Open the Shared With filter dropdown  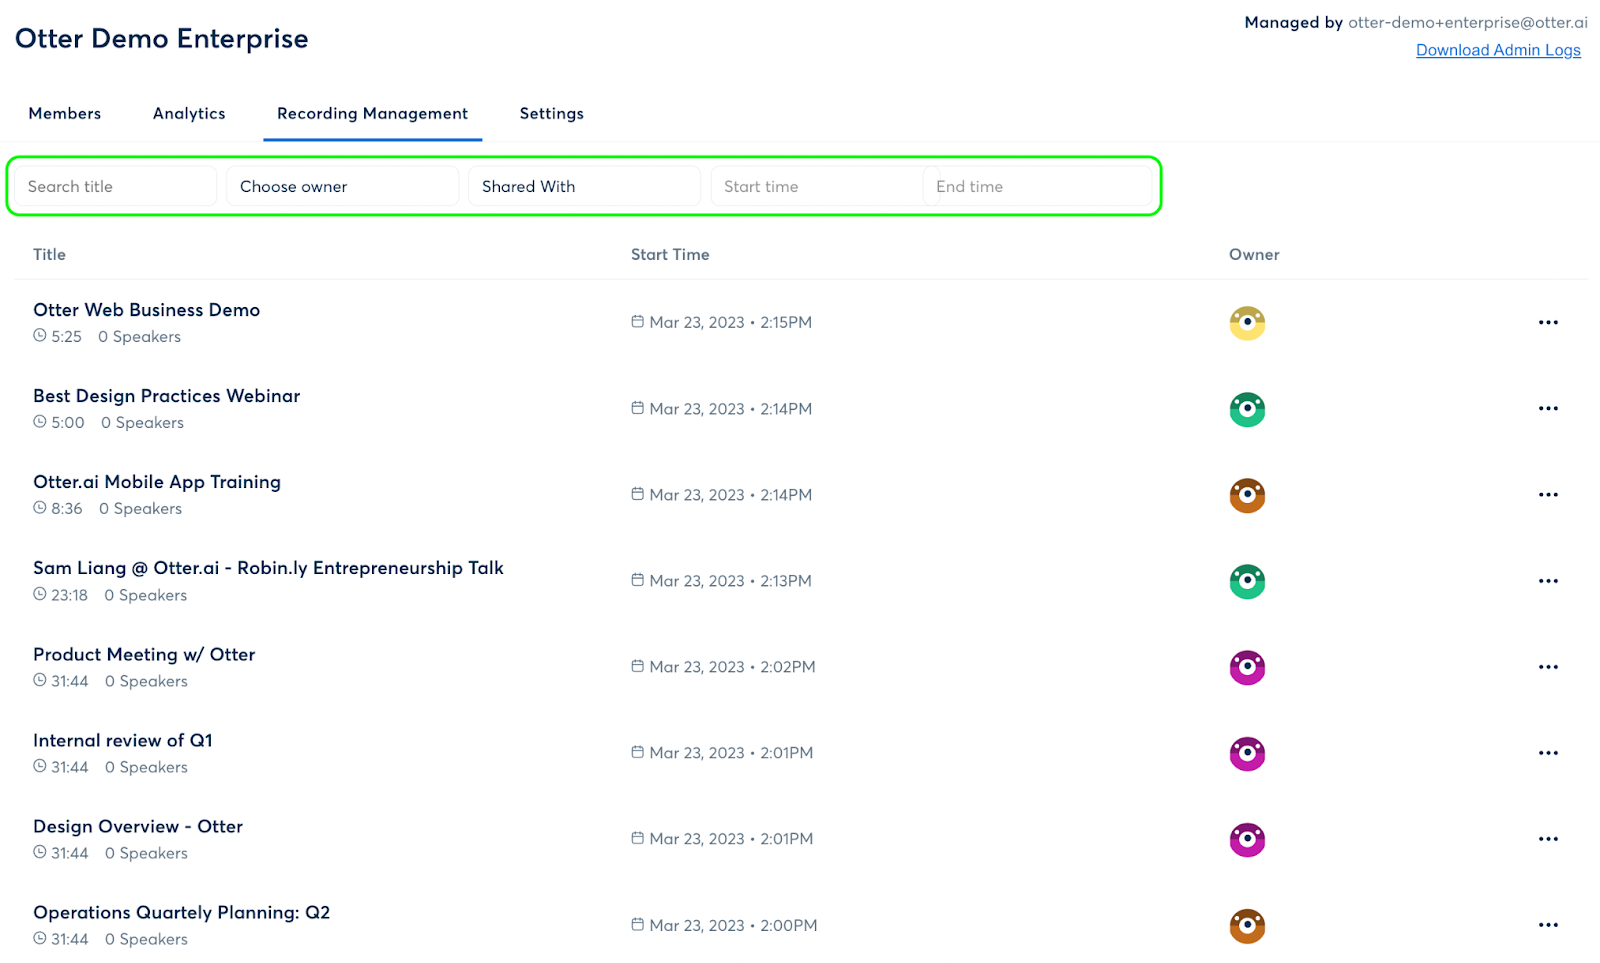(x=584, y=186)
